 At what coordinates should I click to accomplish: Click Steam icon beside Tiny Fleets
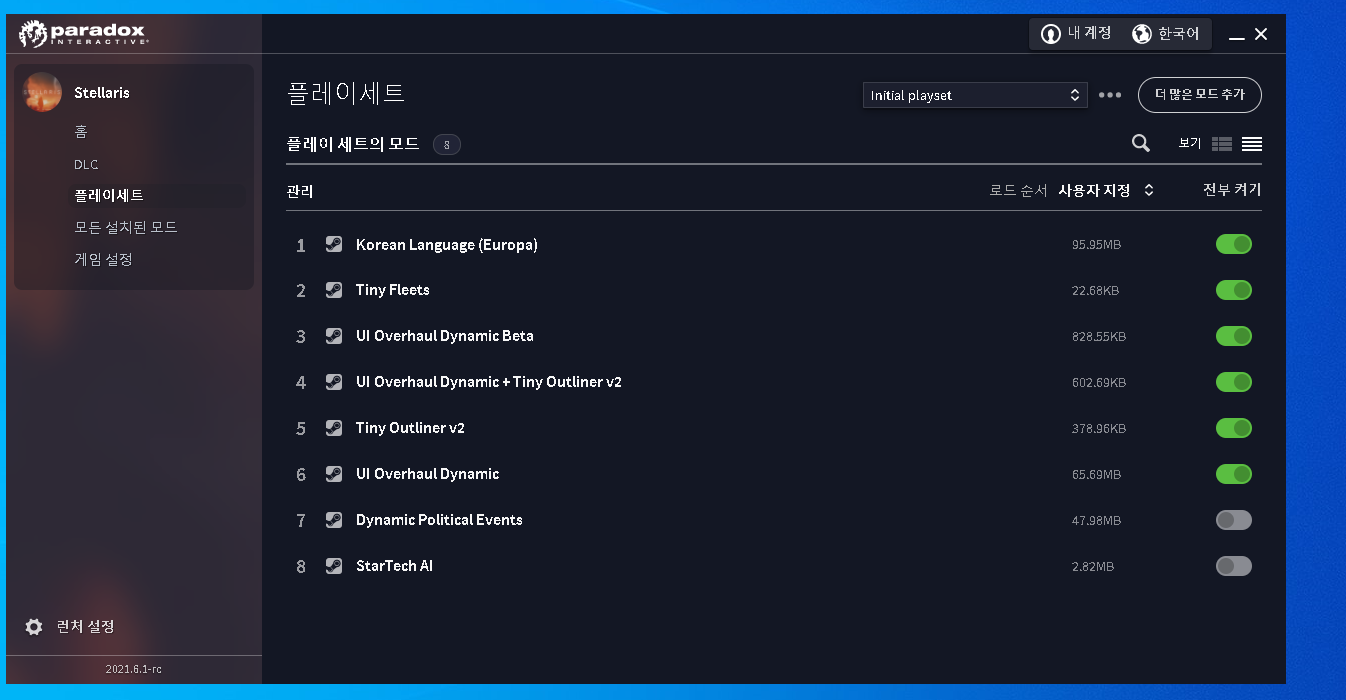coord(334,290)
